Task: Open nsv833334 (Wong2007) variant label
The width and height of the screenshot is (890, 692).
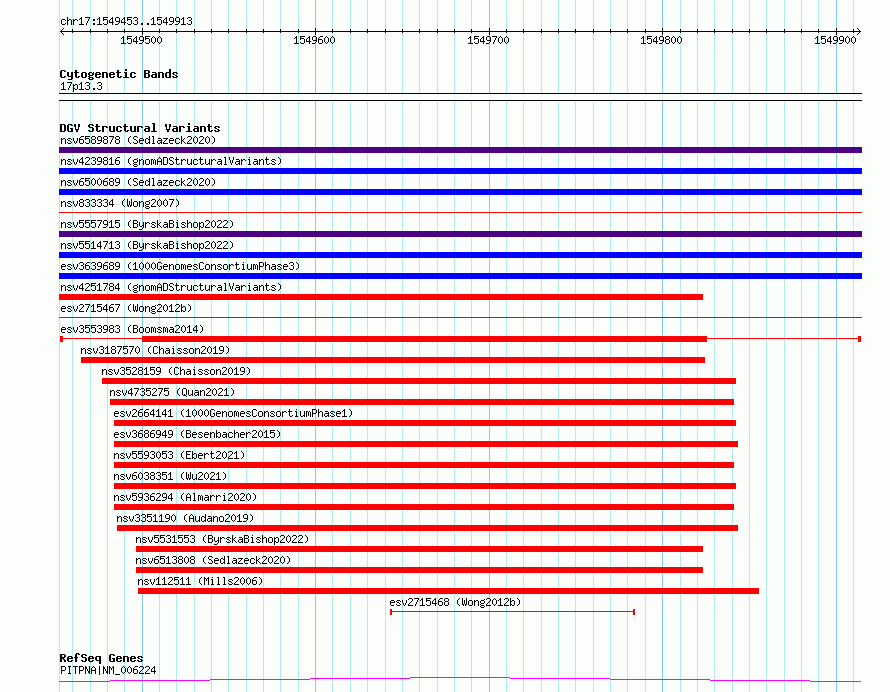Action: pos(120,203)
